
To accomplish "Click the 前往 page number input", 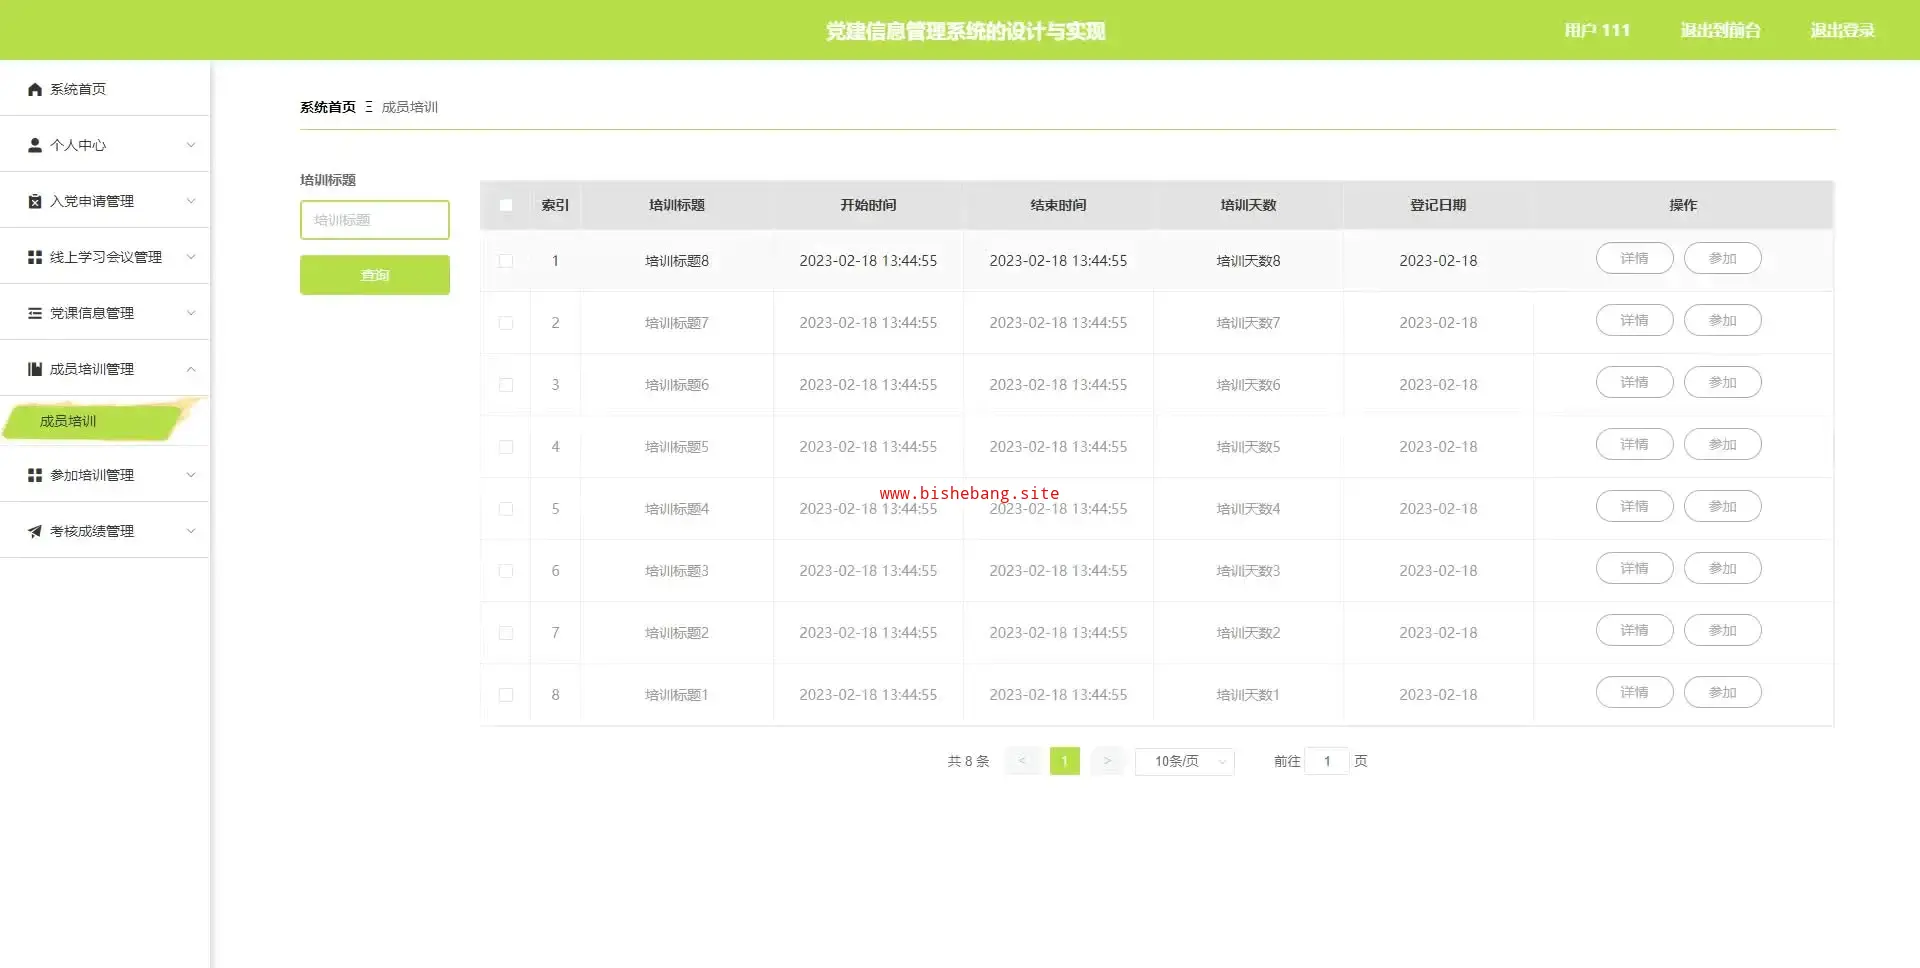I will (1327, 761).
